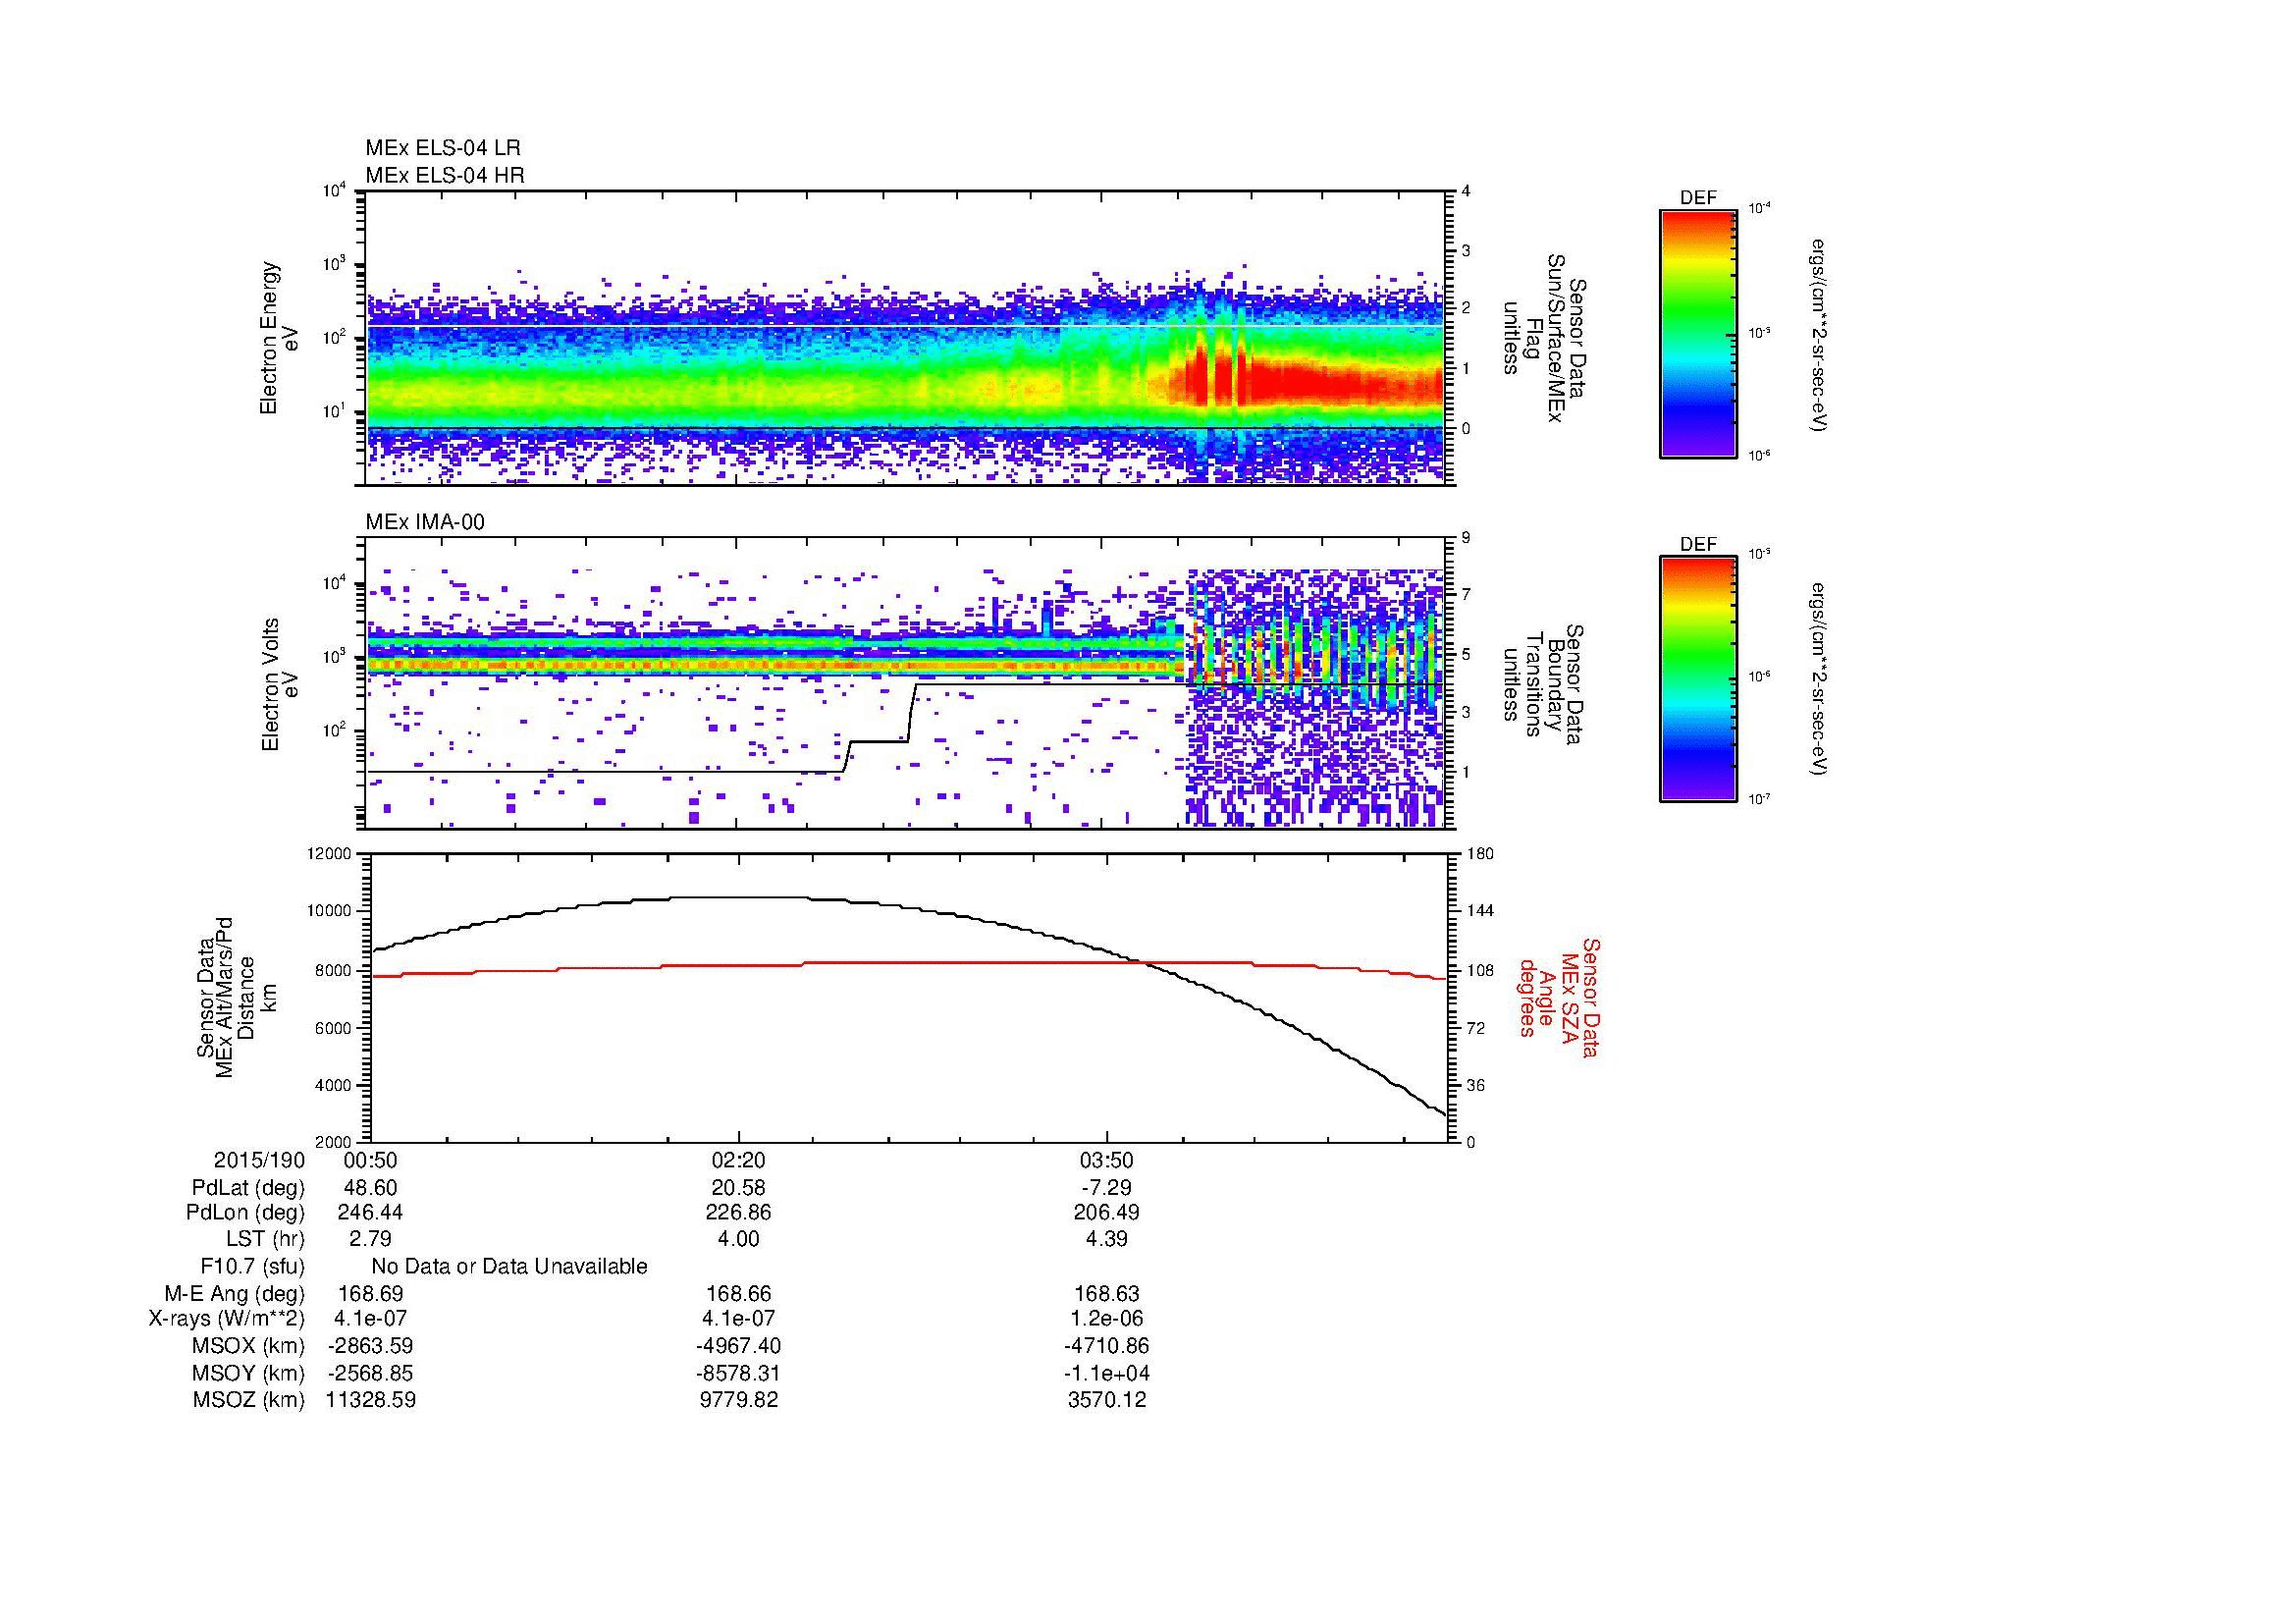Select the 'PdLon (deg)' row label
This screenshot has width=2296, height=1623.
245,1212
